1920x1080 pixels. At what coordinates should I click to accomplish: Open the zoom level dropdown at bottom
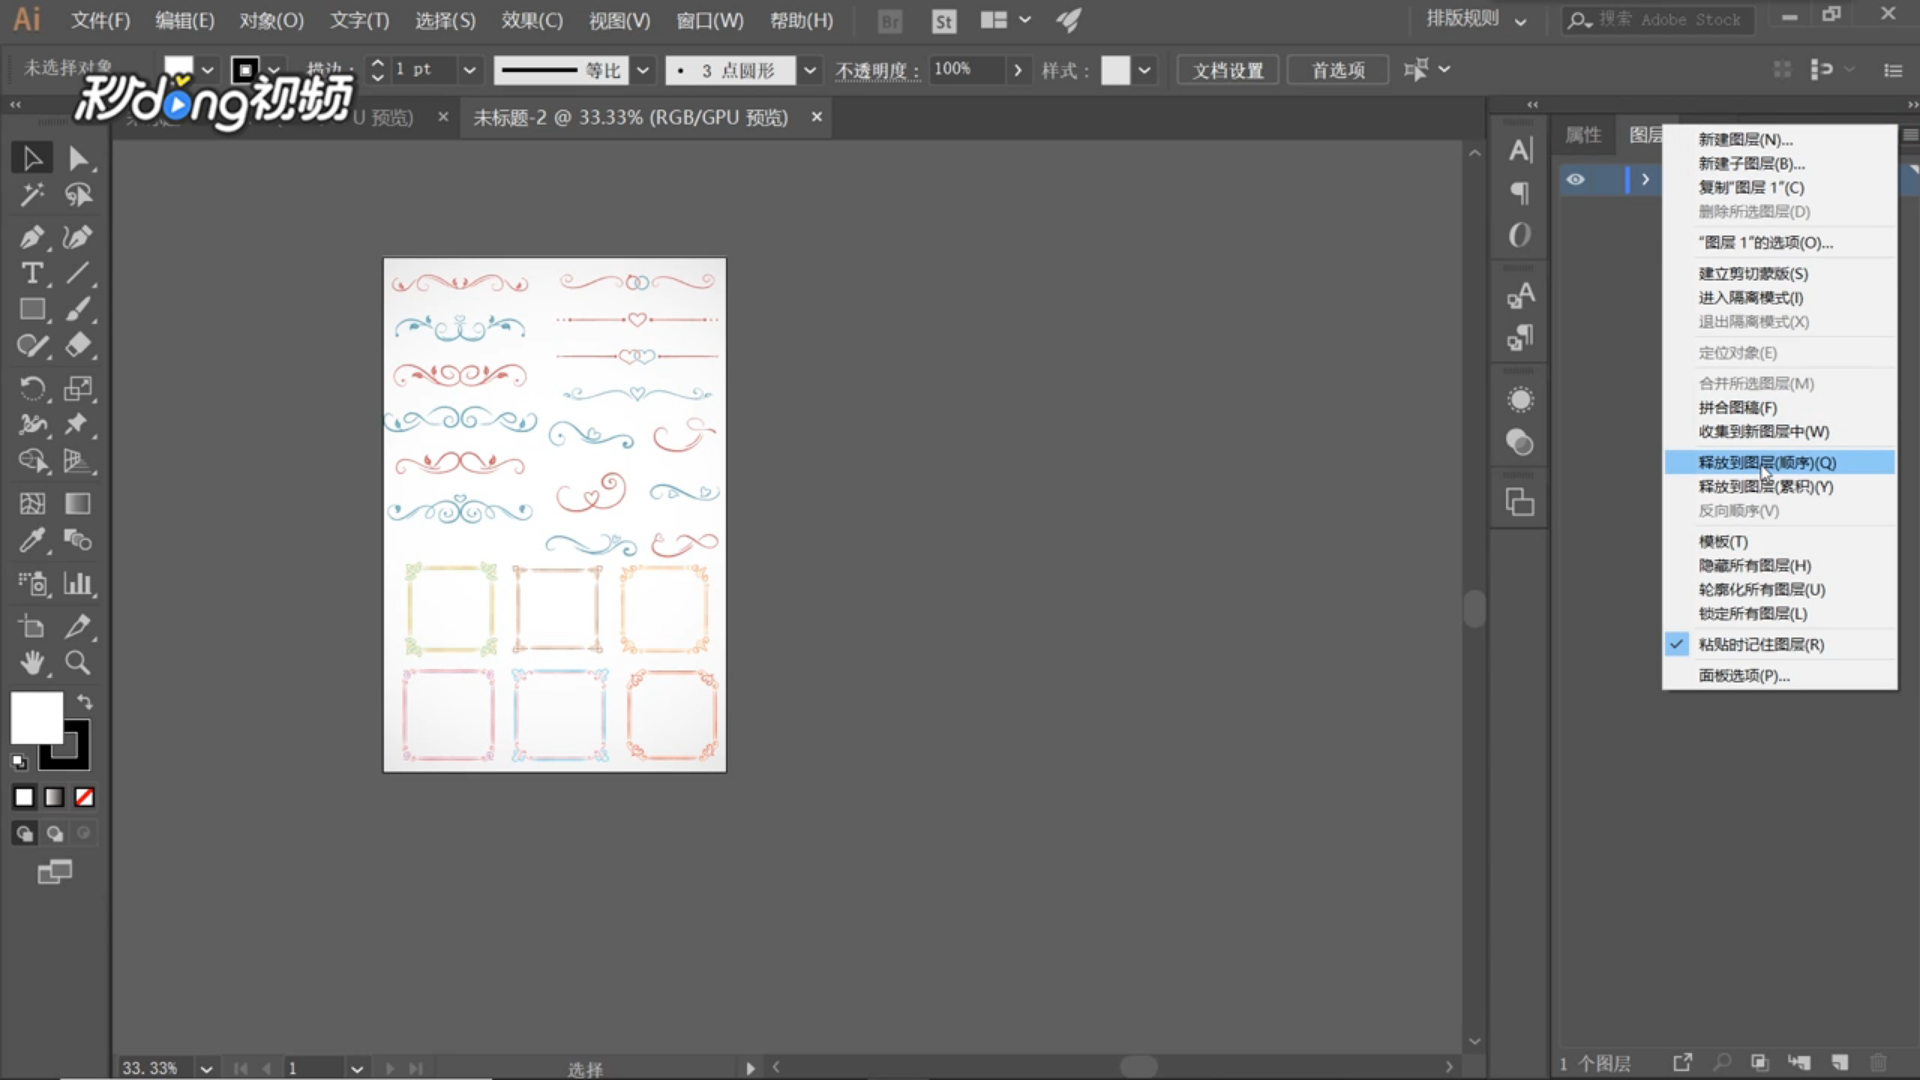[206, 1068]
